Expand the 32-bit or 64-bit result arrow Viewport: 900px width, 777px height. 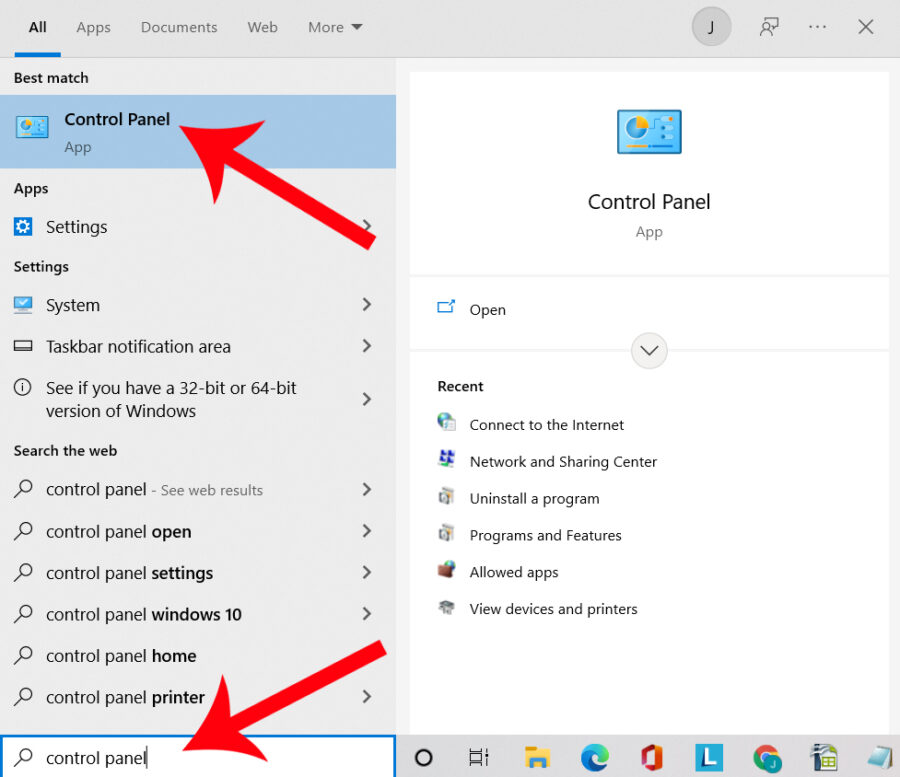[367, 399]
